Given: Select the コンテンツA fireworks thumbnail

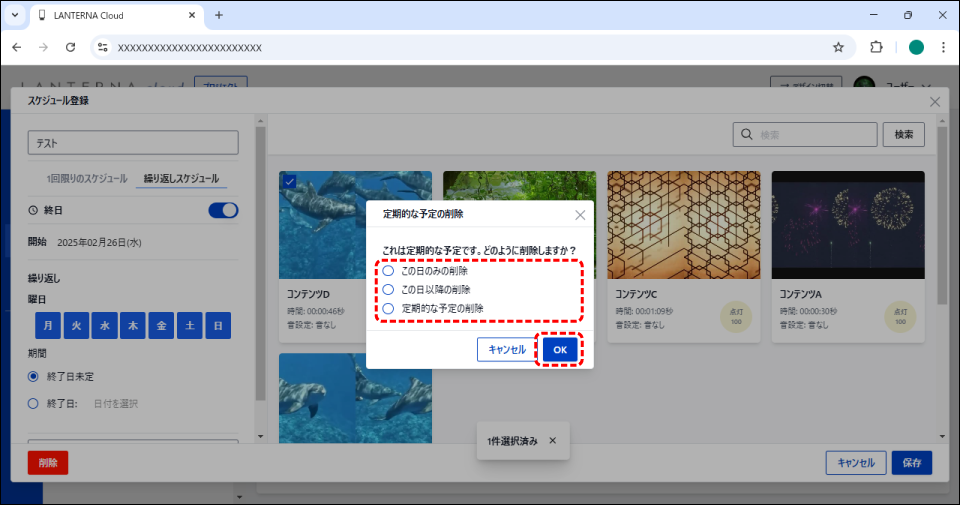Looking at the screenshot, I should click(x=847, y=225).
